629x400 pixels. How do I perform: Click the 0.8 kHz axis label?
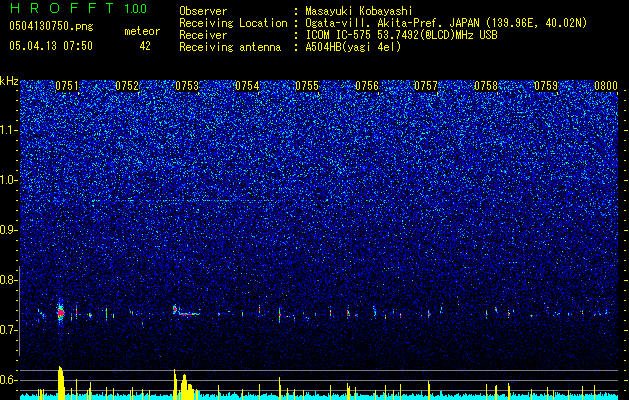(9, 280)
